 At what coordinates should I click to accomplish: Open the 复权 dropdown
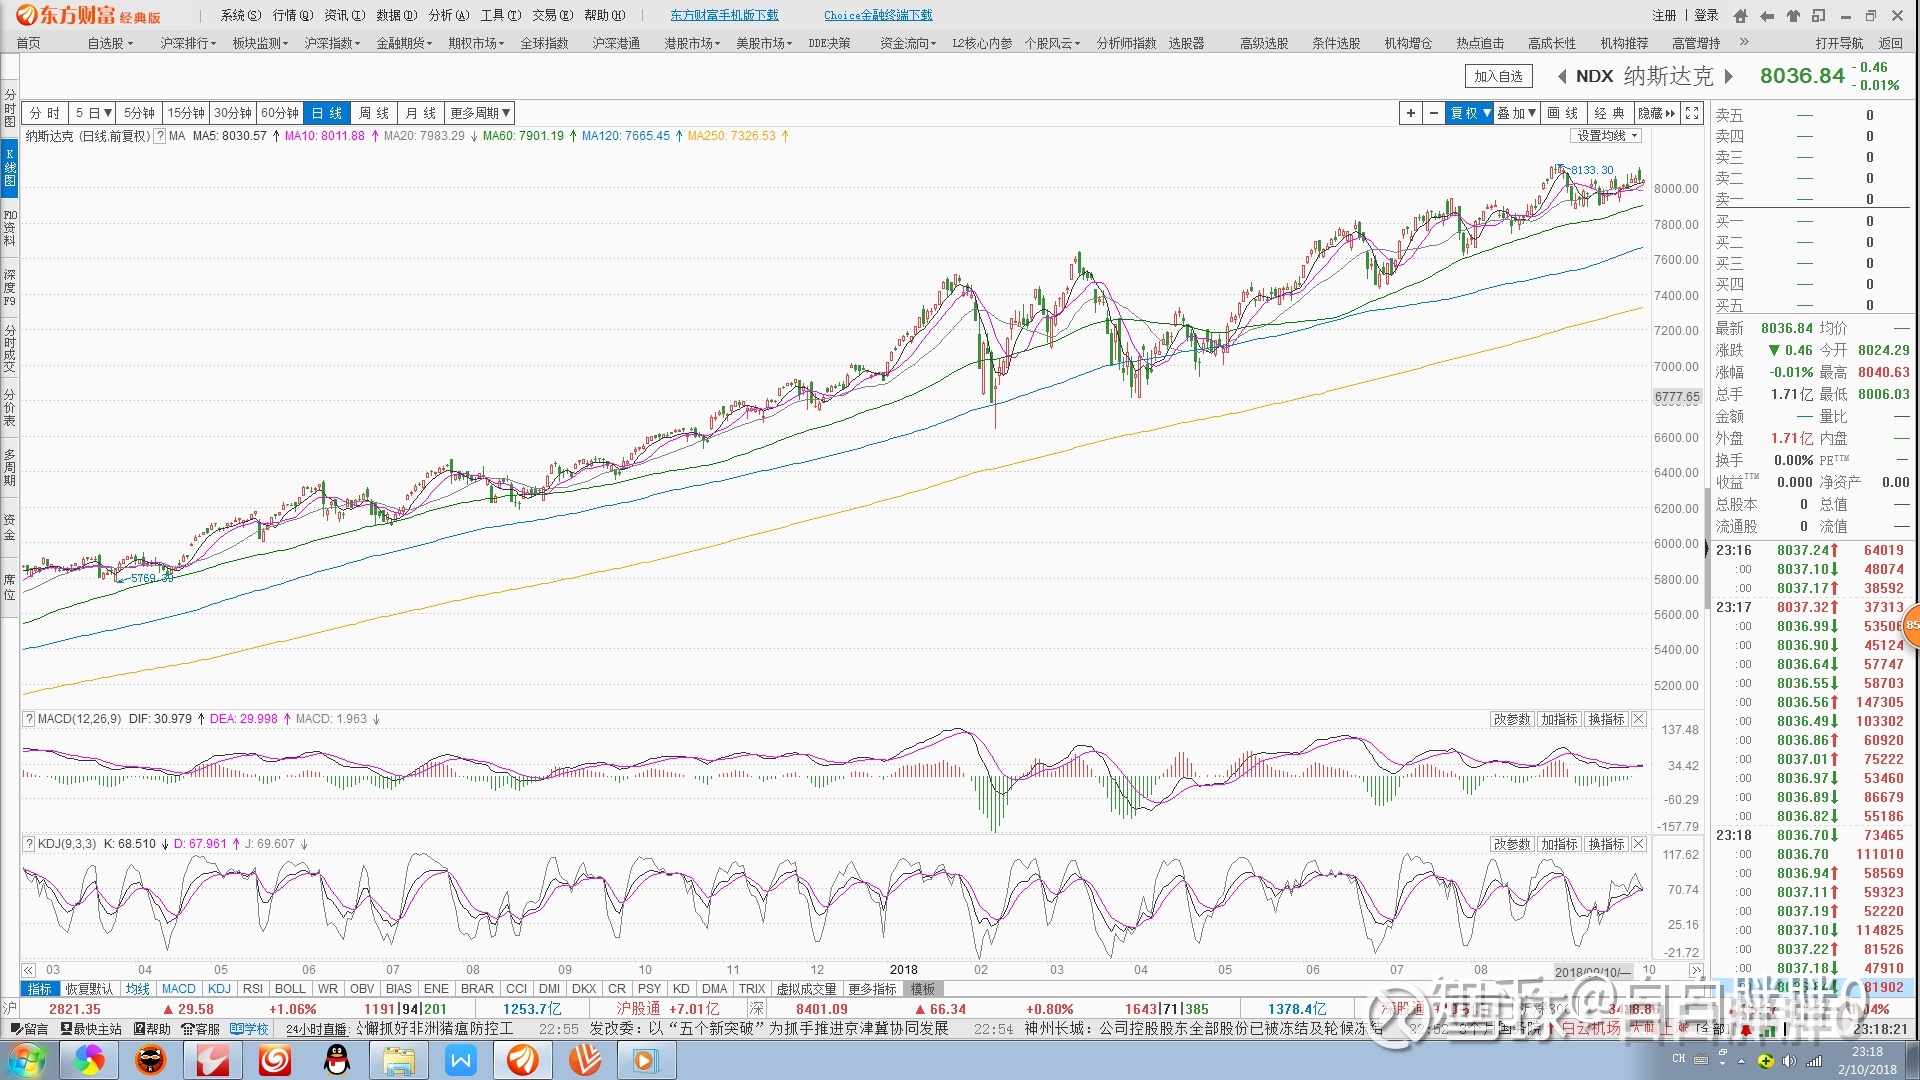click(1470, 113)
